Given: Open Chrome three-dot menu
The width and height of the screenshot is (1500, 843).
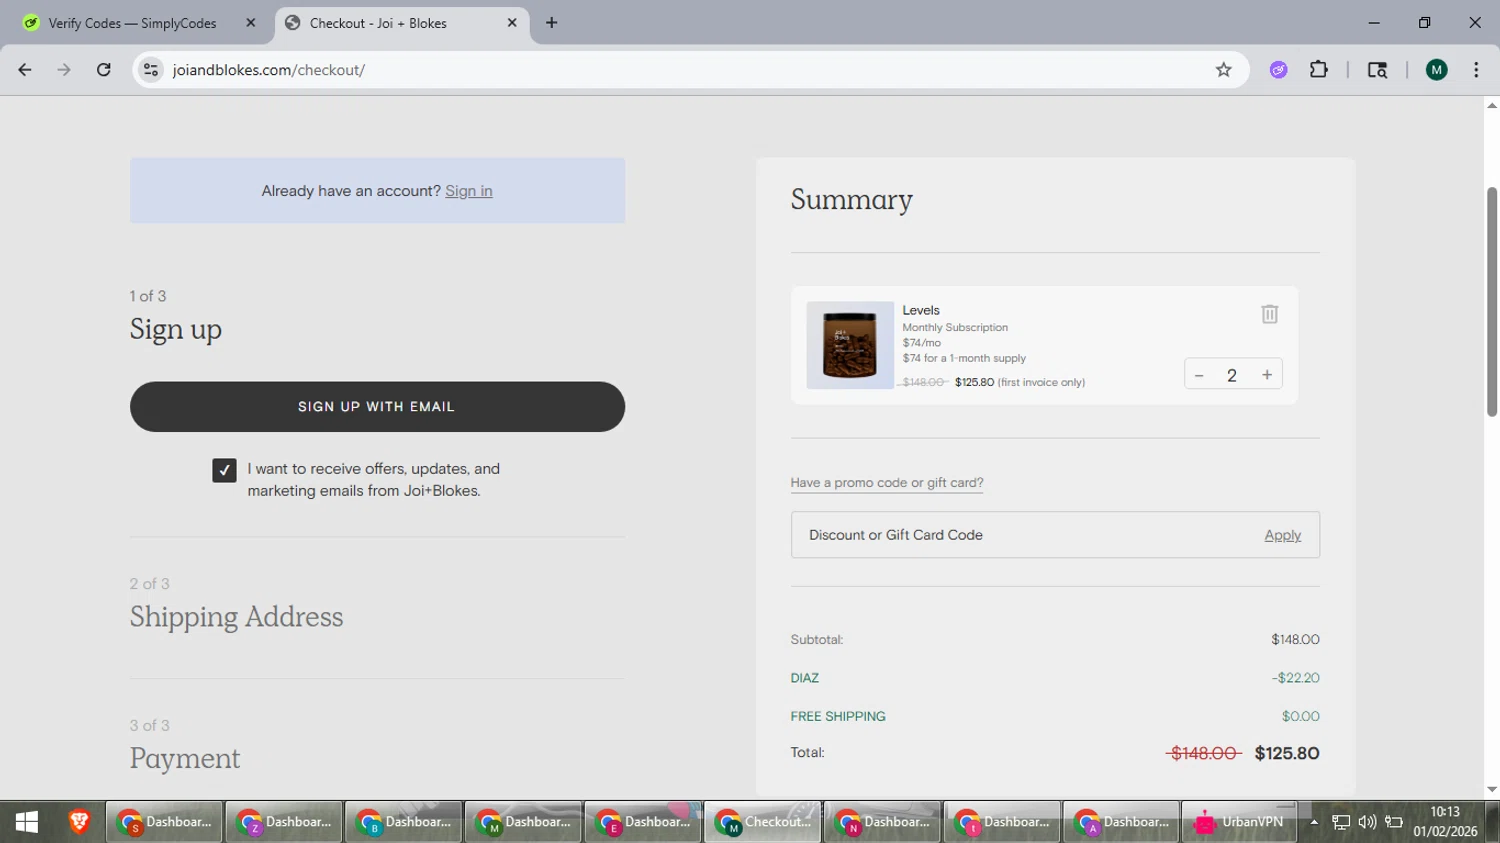Looking at the screenshot, I should coord(1476,70).
